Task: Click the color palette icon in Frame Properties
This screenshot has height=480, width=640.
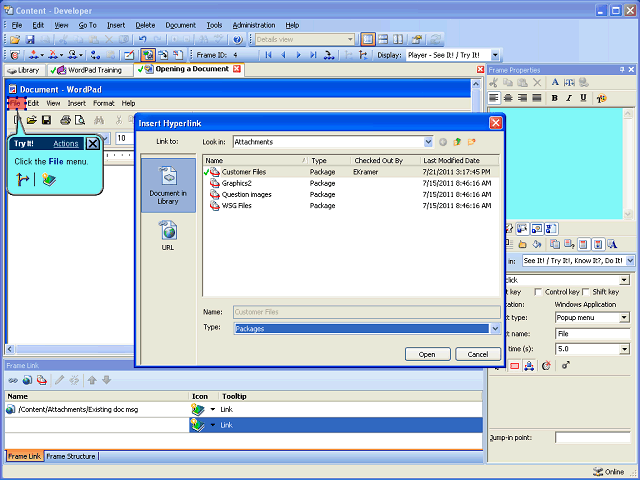Action: click(x=601, y=98)
